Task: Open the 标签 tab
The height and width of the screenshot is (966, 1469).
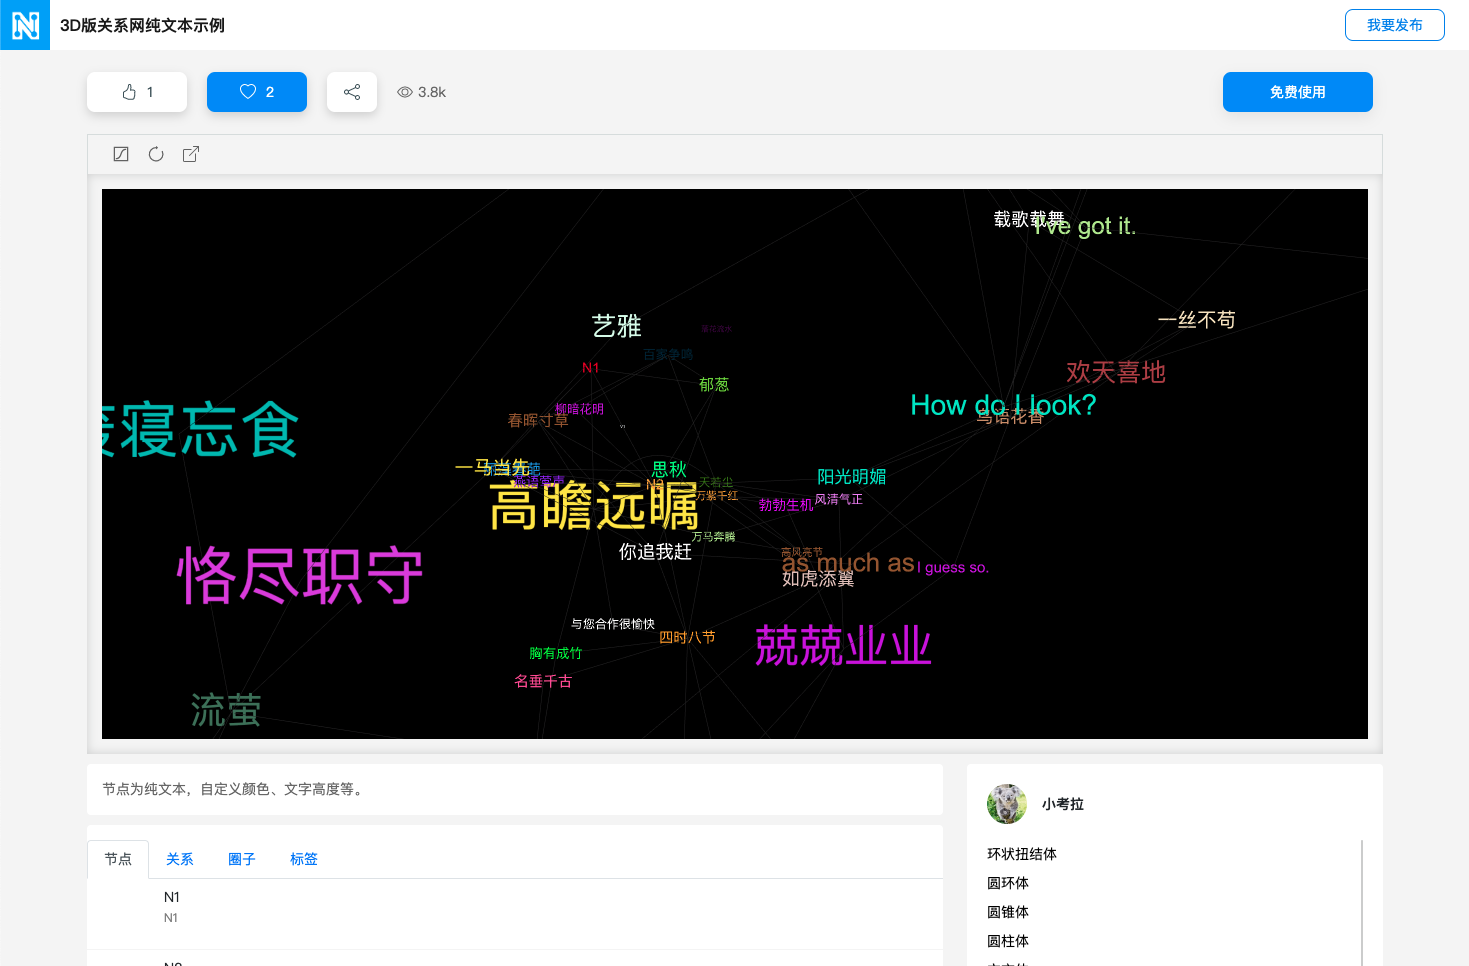Action: coord(304,859)
